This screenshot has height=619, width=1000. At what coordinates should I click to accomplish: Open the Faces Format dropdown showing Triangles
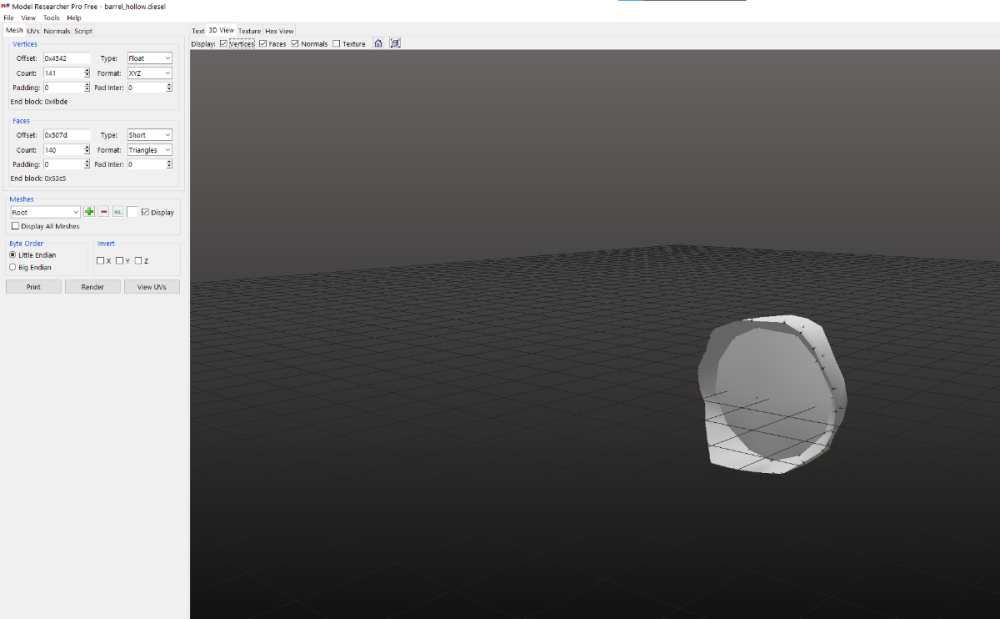click(149, 150)
